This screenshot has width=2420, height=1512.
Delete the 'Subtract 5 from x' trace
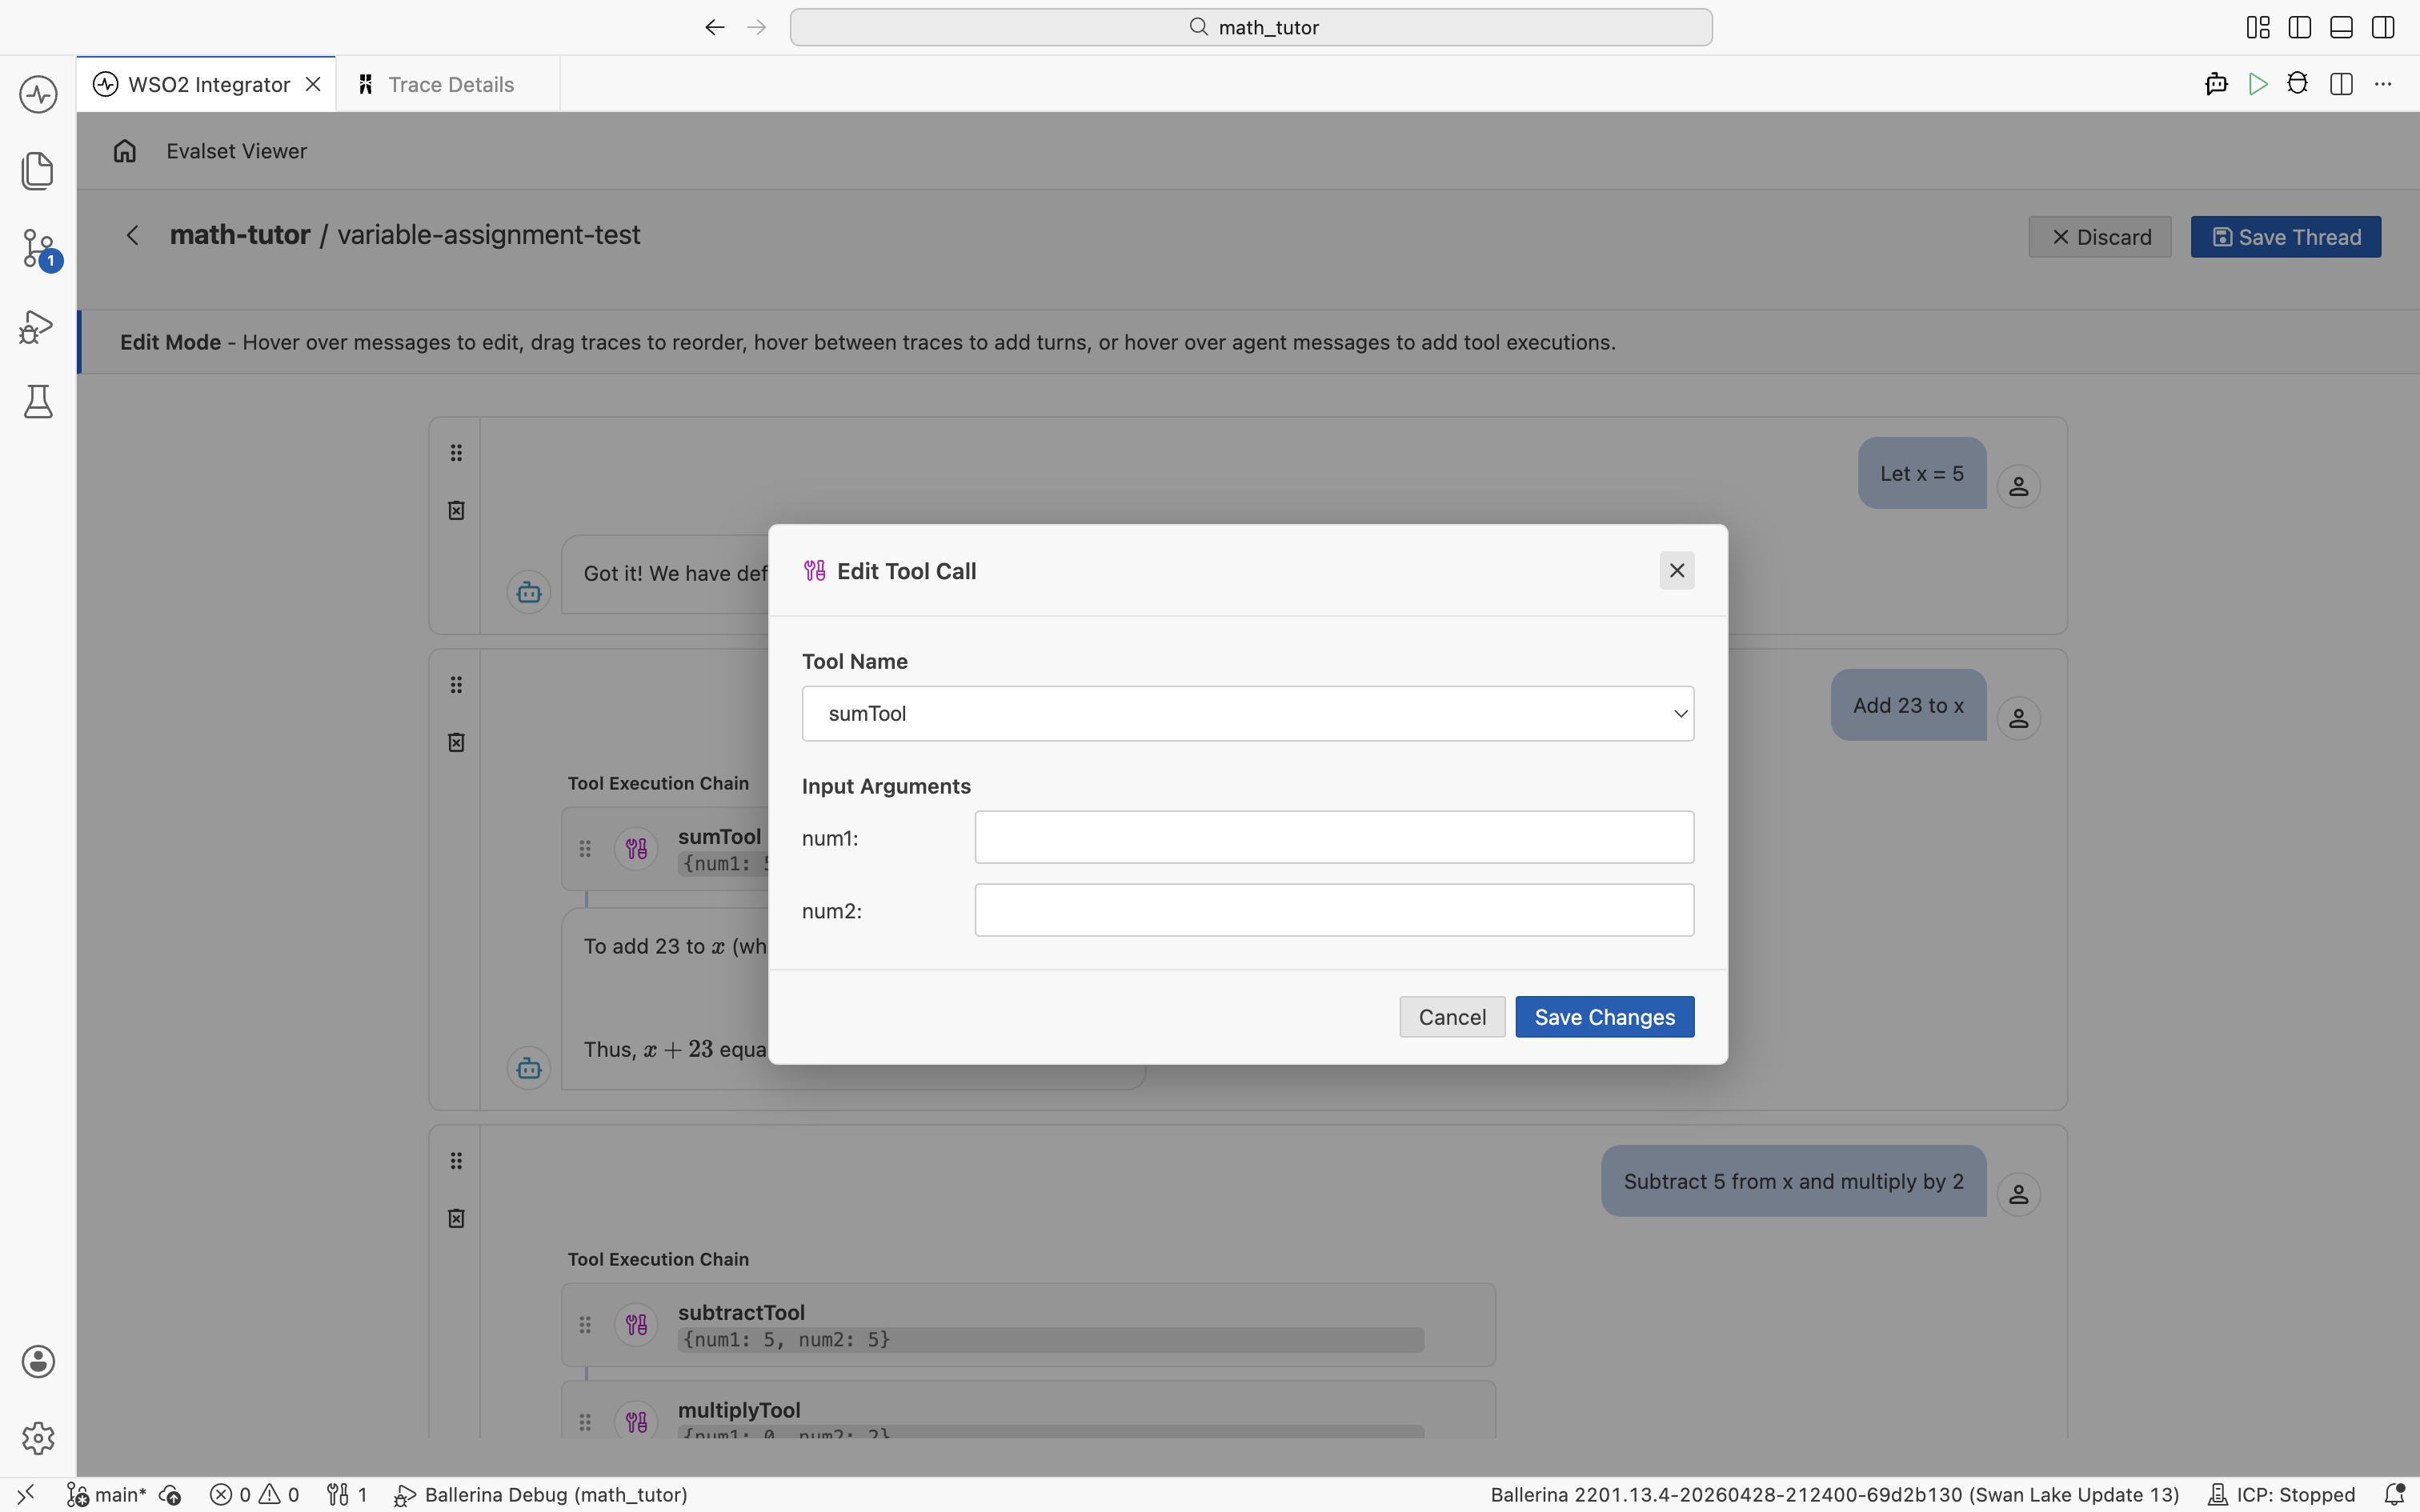456,1218
